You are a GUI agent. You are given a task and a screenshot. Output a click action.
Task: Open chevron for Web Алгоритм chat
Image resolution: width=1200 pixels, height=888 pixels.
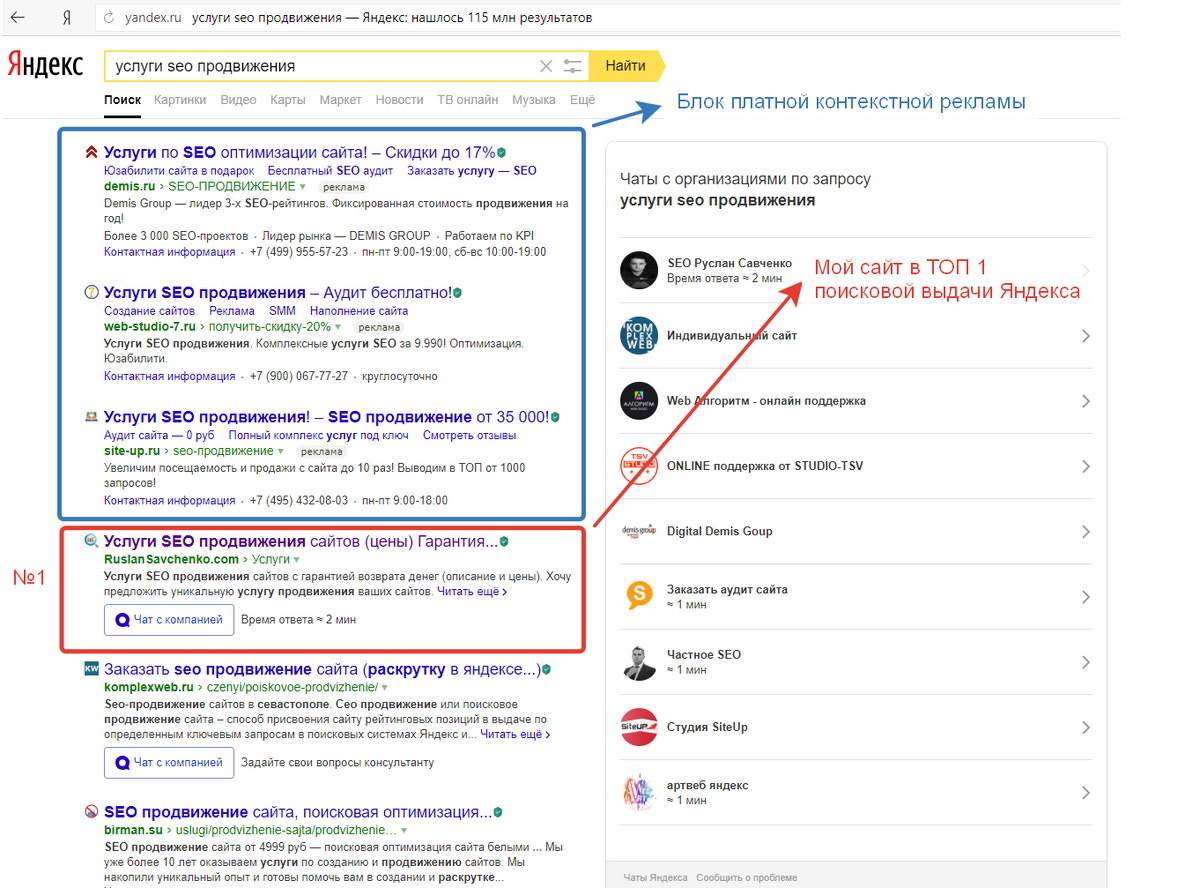click(1086, 401)
